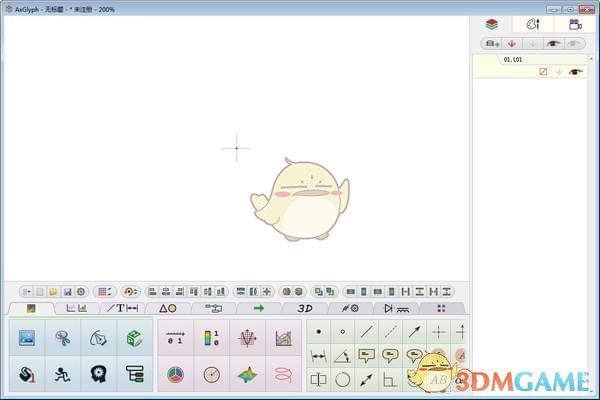Insert a function plot graph
600x400 pixels.
click(x=247, y=338)
